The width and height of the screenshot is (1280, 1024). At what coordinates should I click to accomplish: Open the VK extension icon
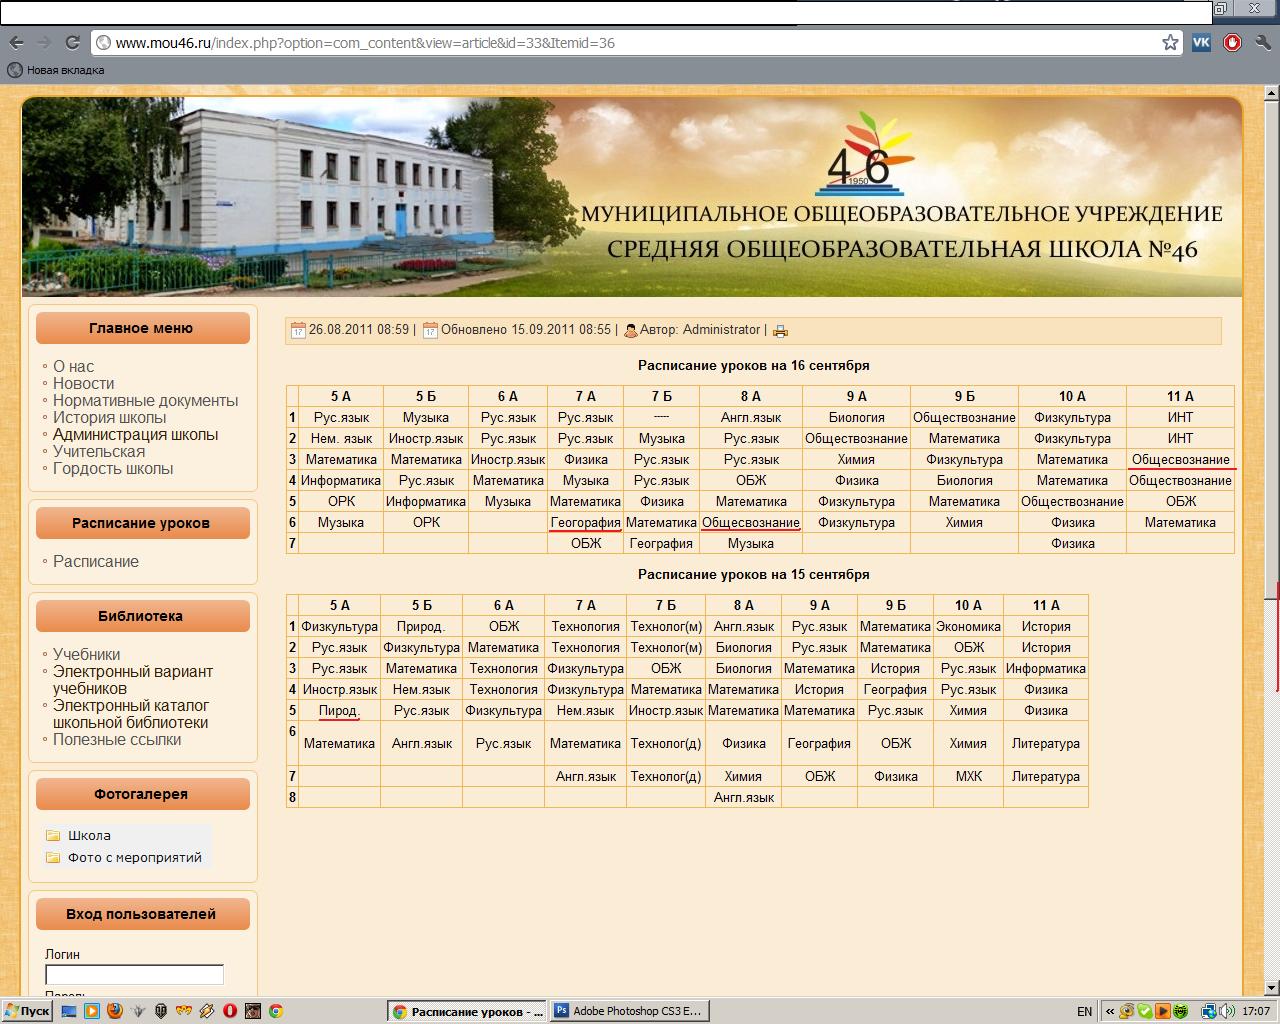(1201, 42)
